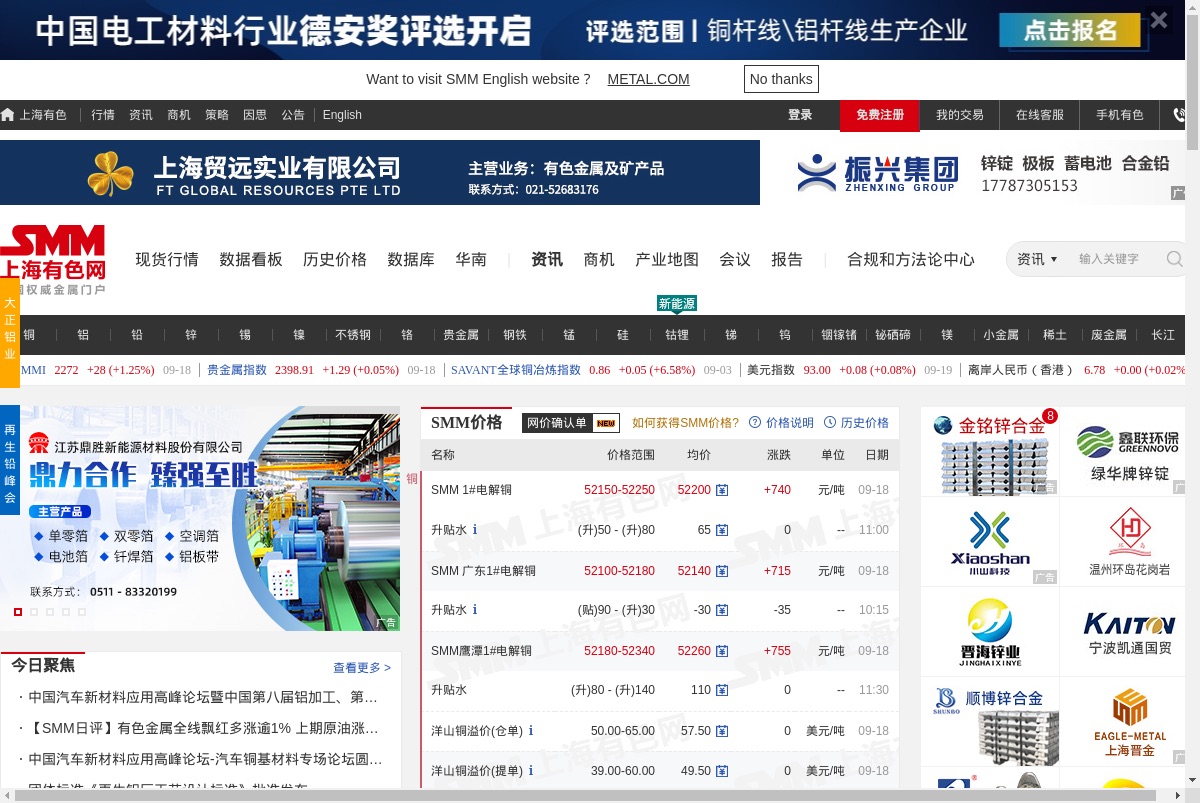Open the Kaiton 宁波凯通国贸 logo

tap(1129, 632)
